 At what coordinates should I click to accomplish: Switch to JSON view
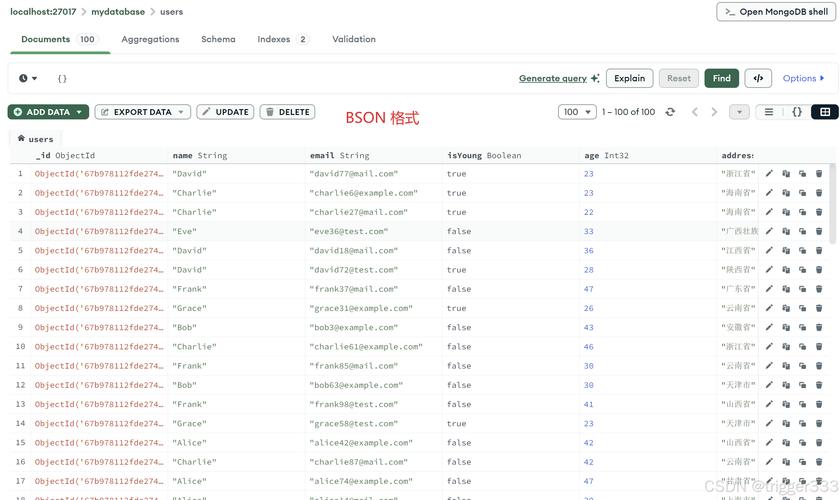(x=797, y=112)
